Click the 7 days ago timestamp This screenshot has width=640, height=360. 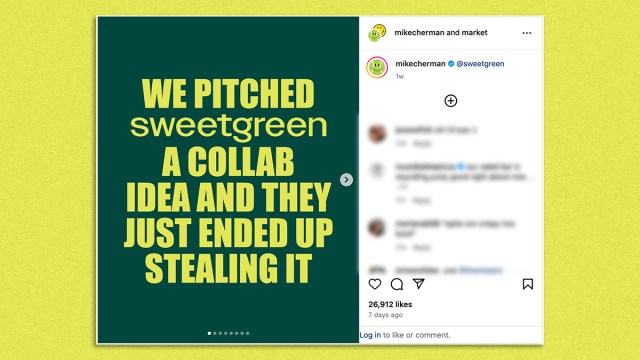(x=385, y=315)
